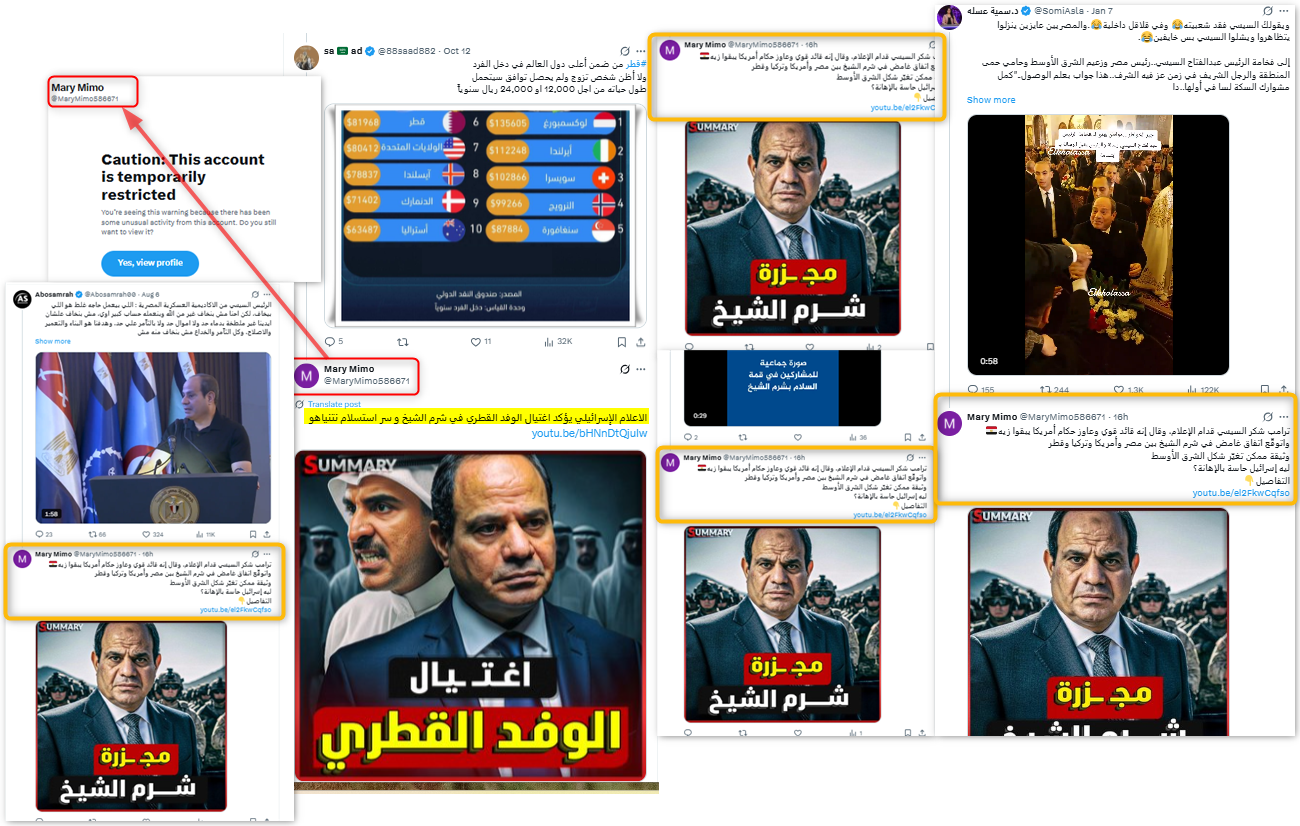This screenshot has width=1300, height=826.
Task: Click the #قطر hashtag in sa ad post
Action: coord(636,64)
